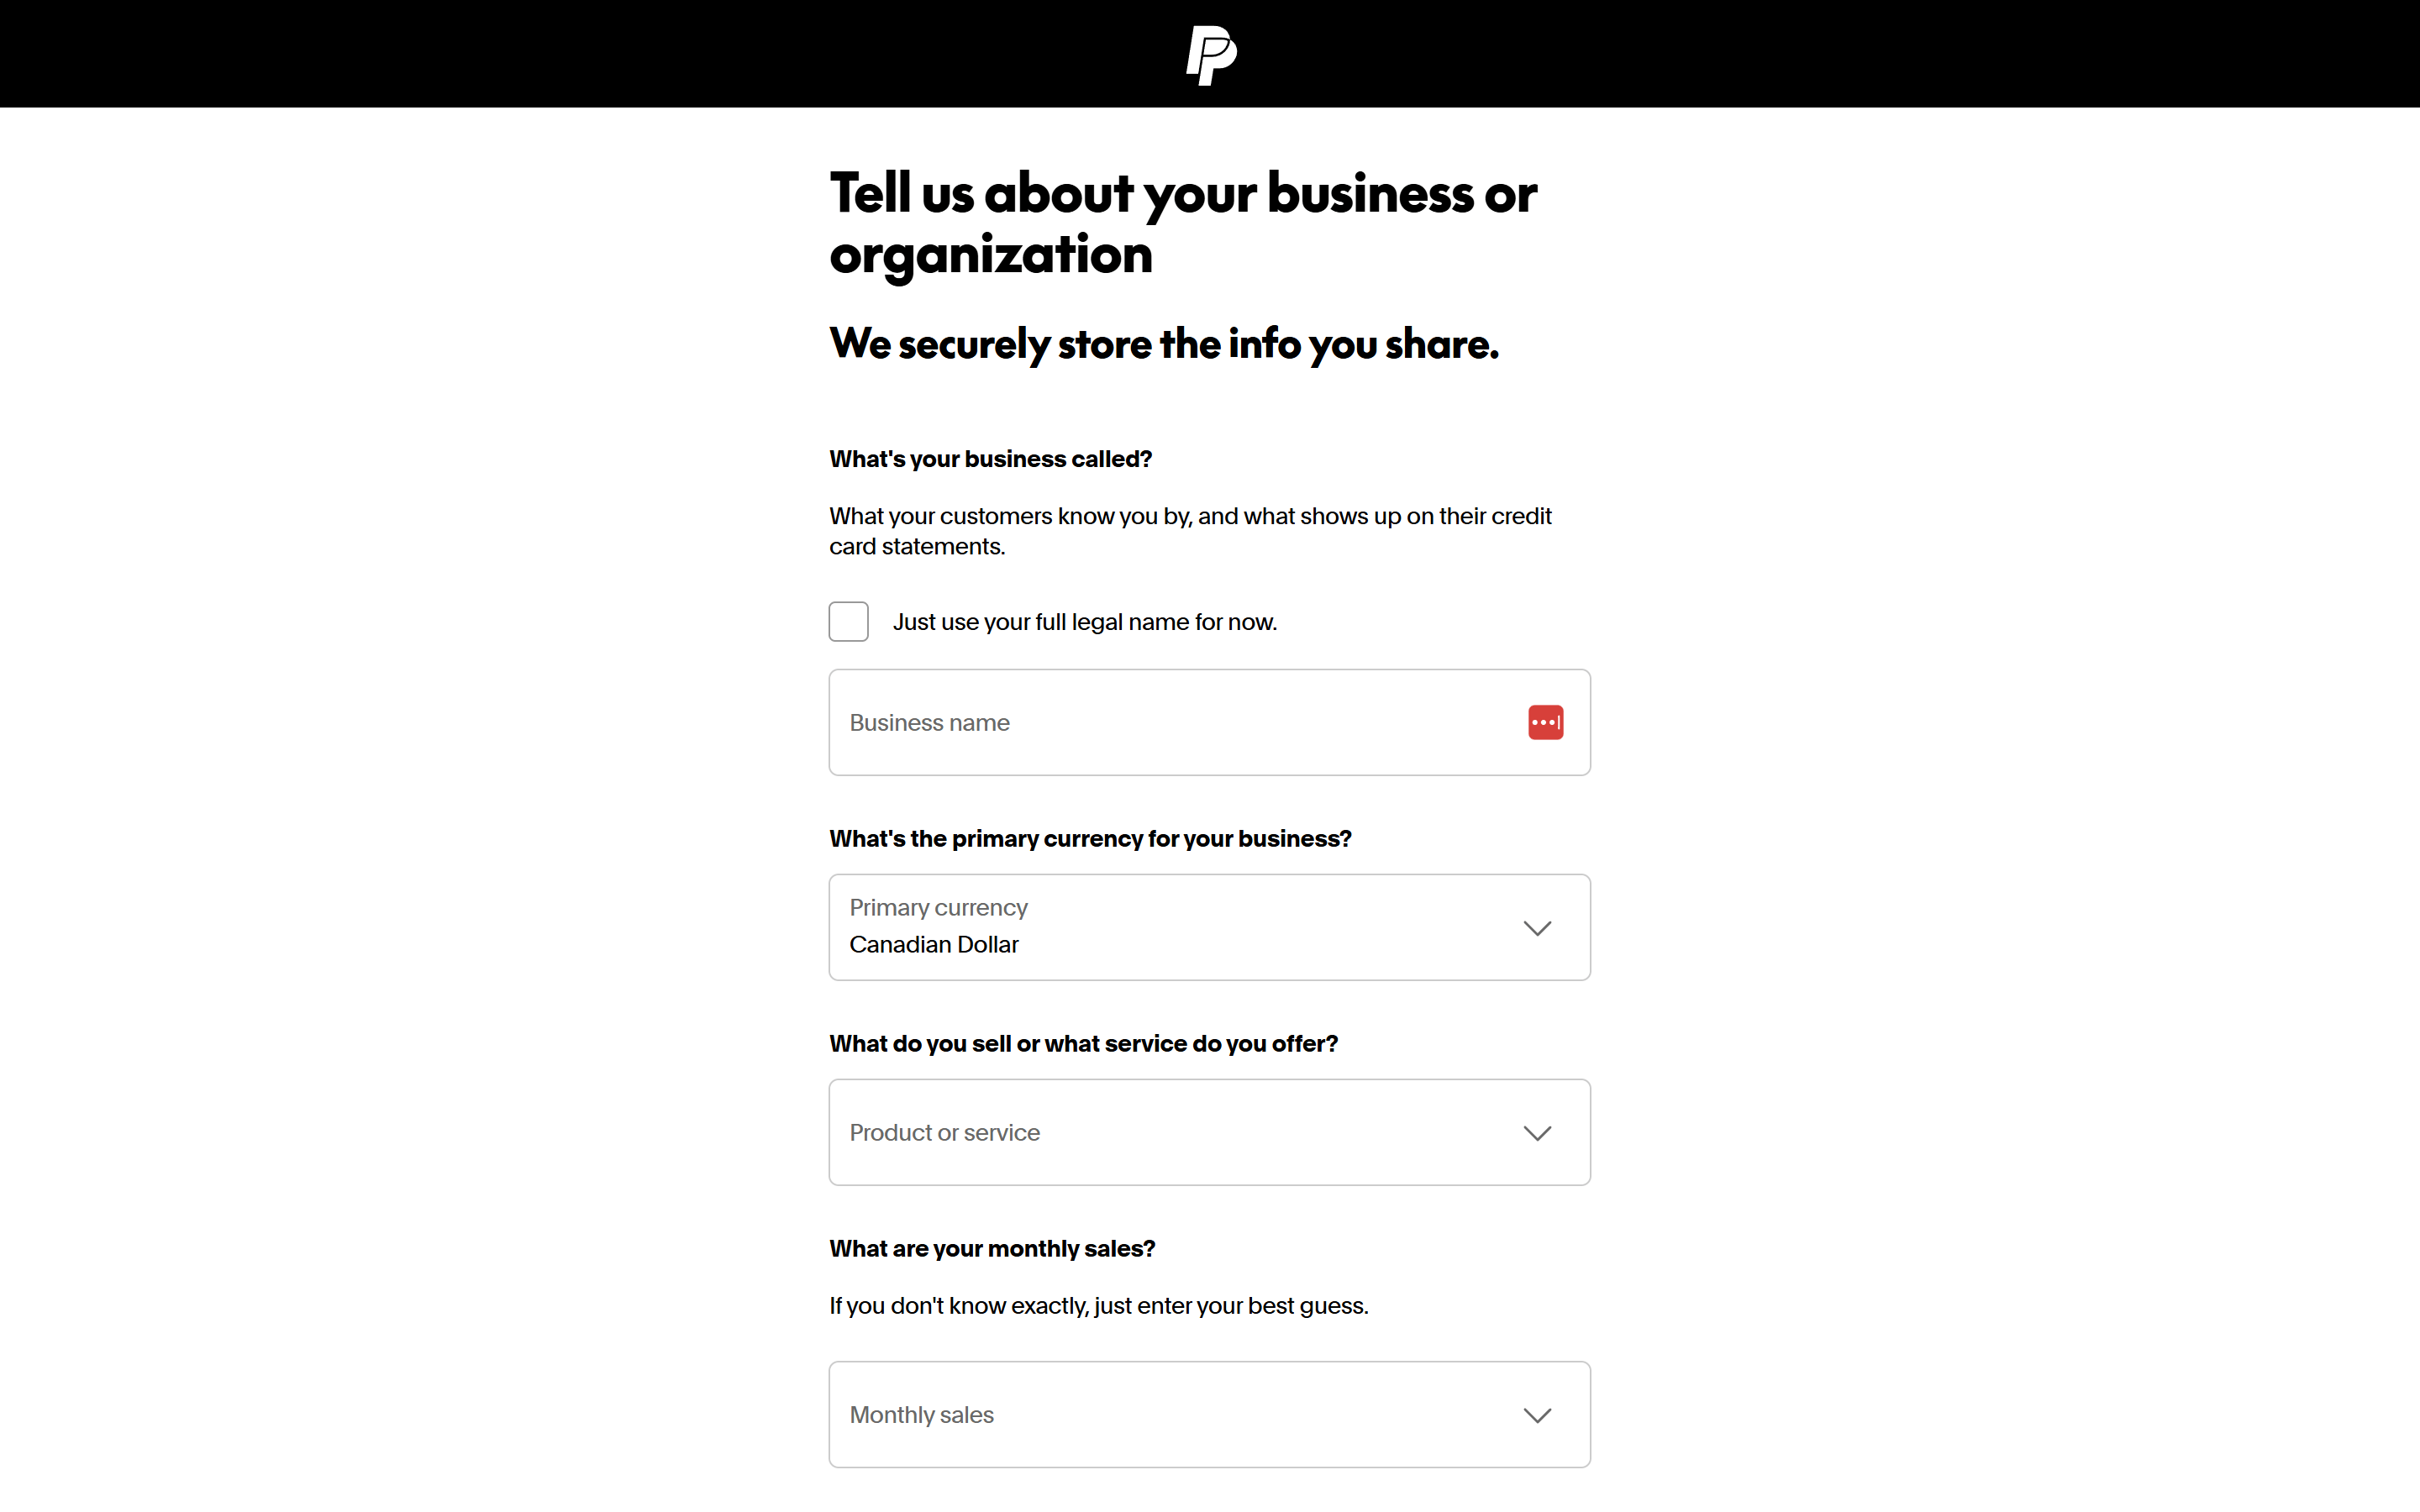Select the "Canadian Dollar" currency value
The width and height of the screenshot is (2420, 1512).
pos(934,945)
